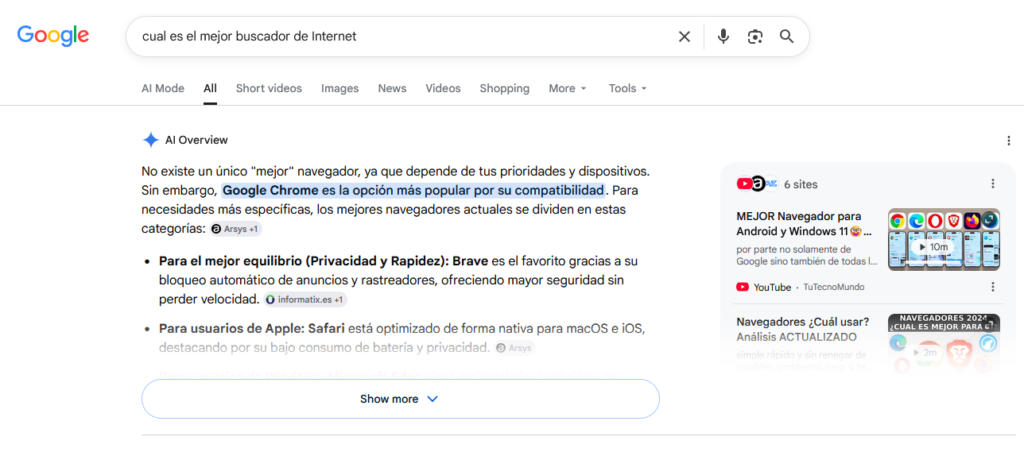
Task: Click the Safari bullet paragraph text
Action: point(402,338)
